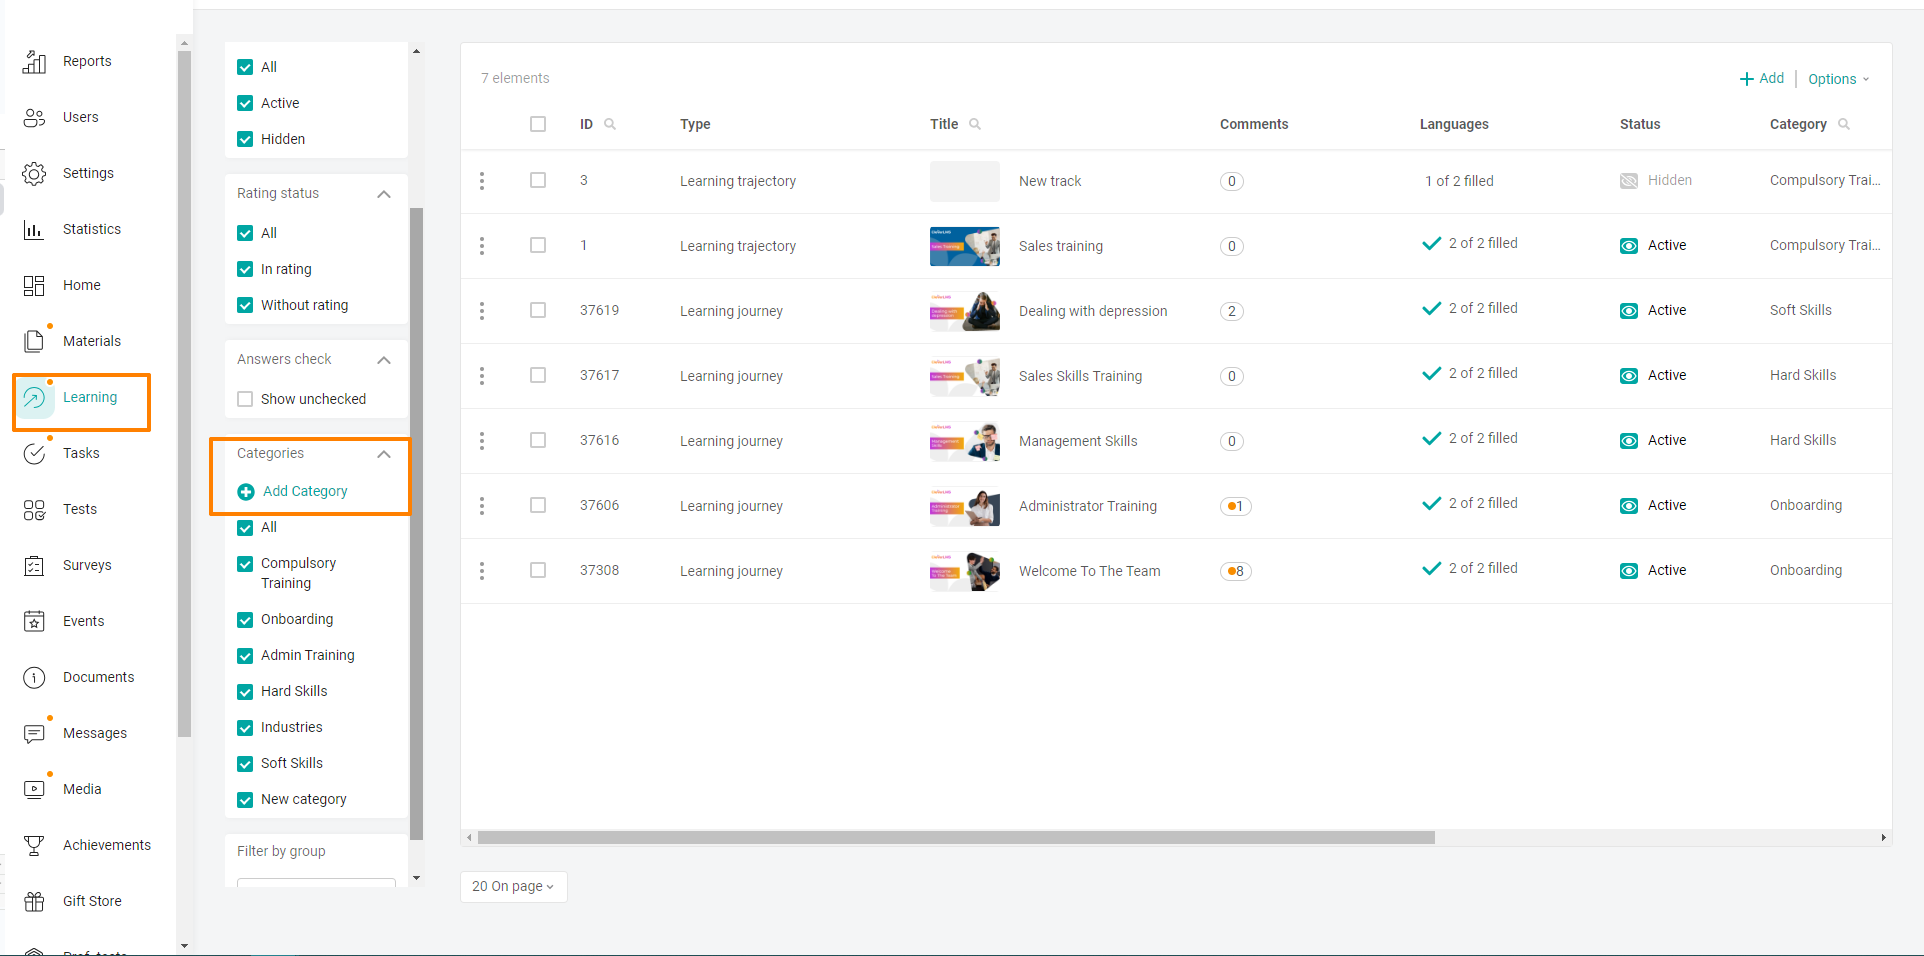Collapse the Rating status section
This screenshot has height=956, width=1924.
384,194
